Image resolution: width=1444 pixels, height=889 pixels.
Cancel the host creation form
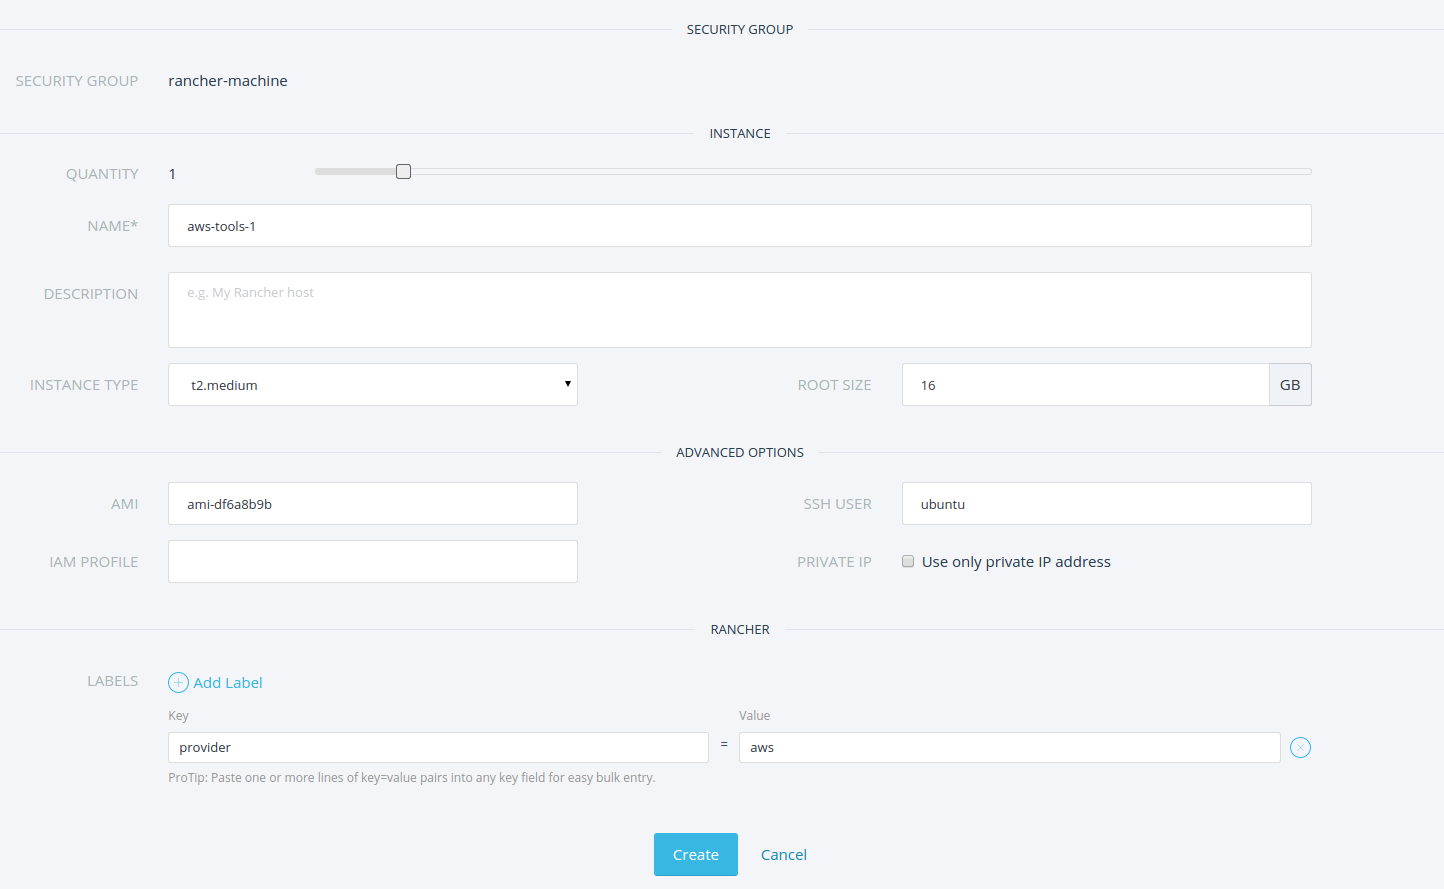[x=783, y=855]
